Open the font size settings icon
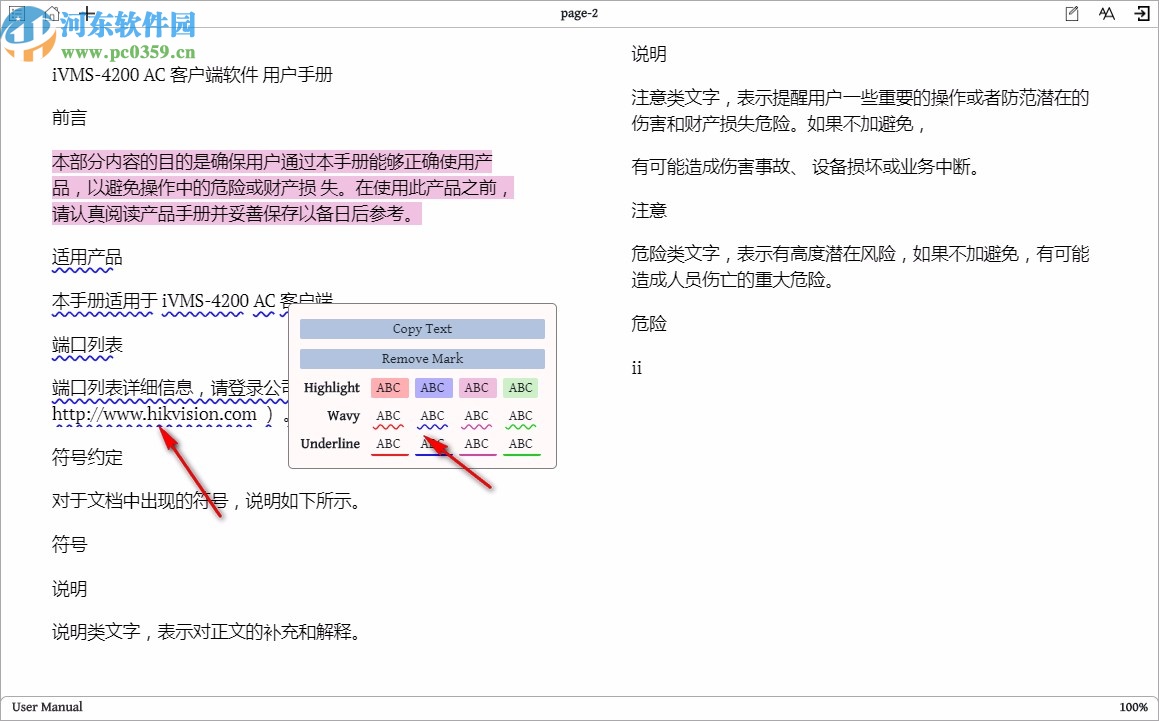This screenshot has width=1159, height=721. pos(1106,13)
